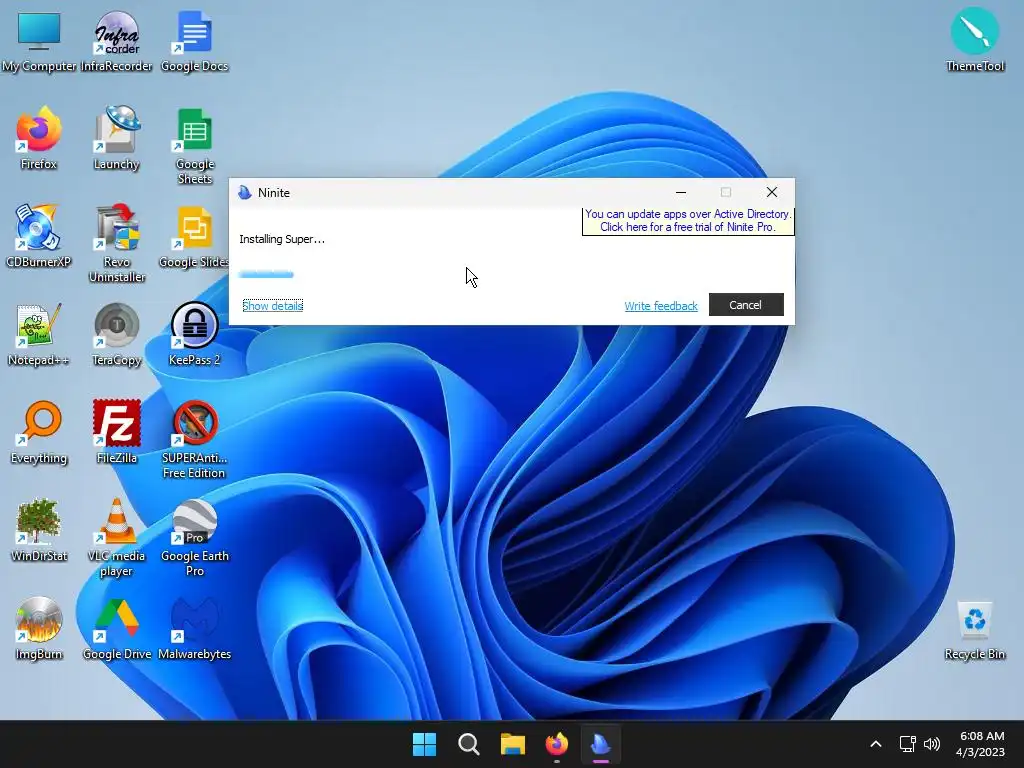Open taskbar Search
Image resolution: width=1024 pixels, height=768 pixels.
(x=468, y=744)
